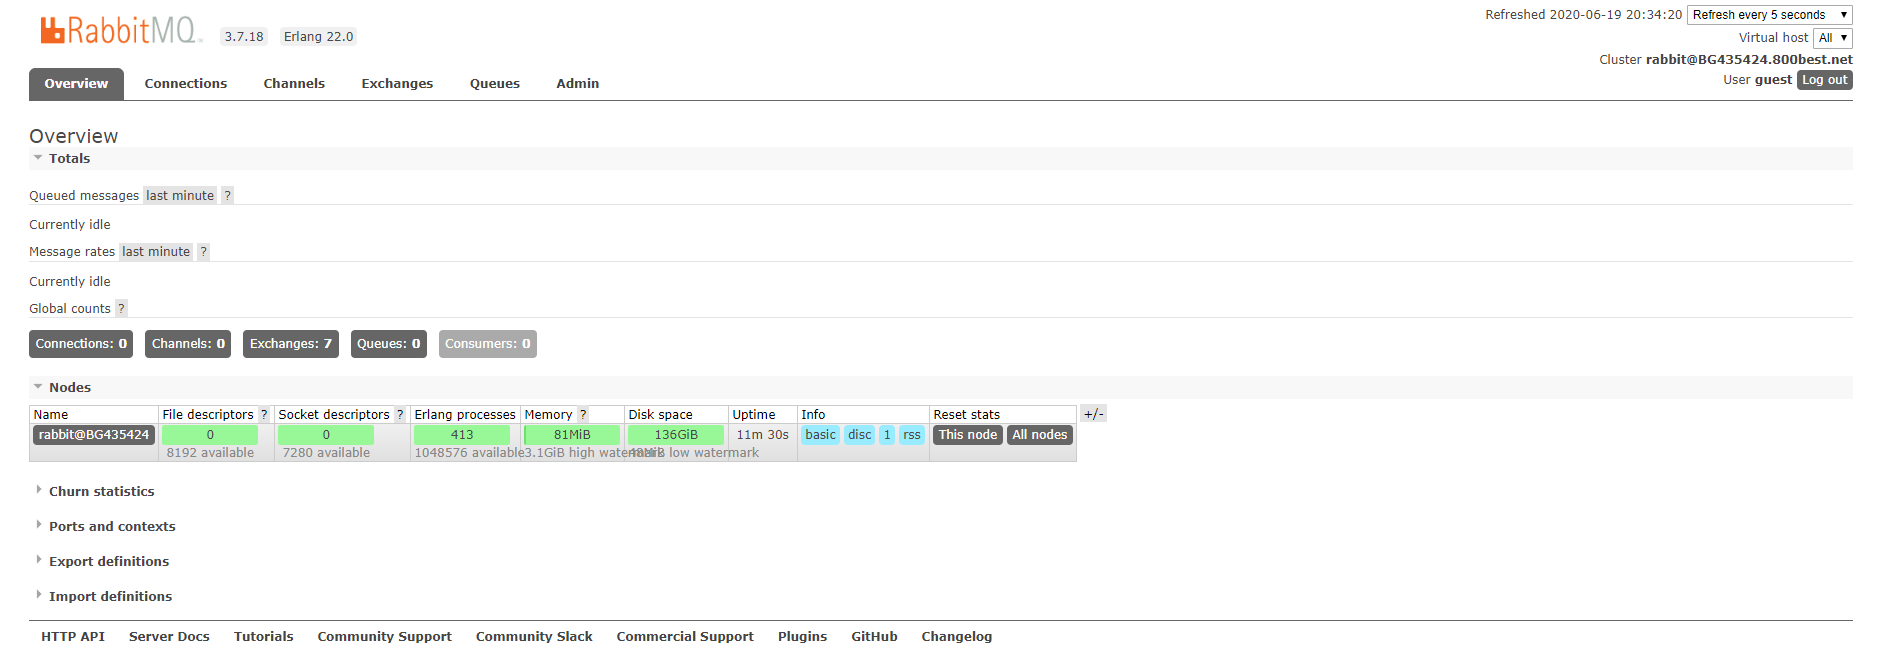Open the Changelog link

pyautogui.click(x=957, y=636)
